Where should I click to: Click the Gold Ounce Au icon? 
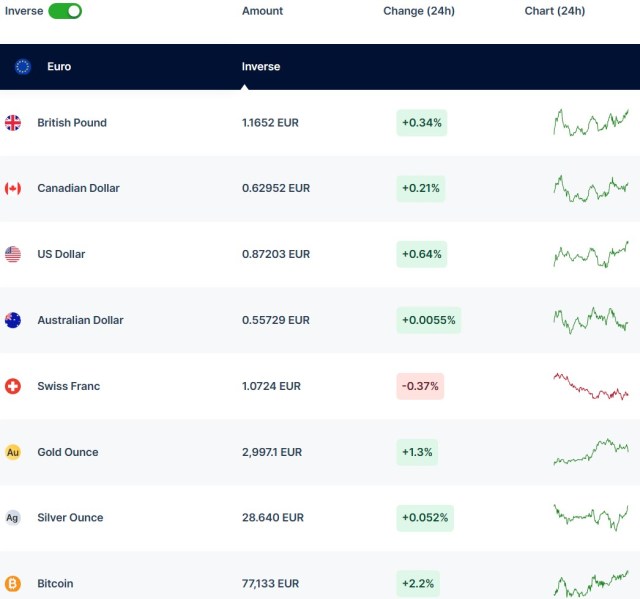pos(13,452)
